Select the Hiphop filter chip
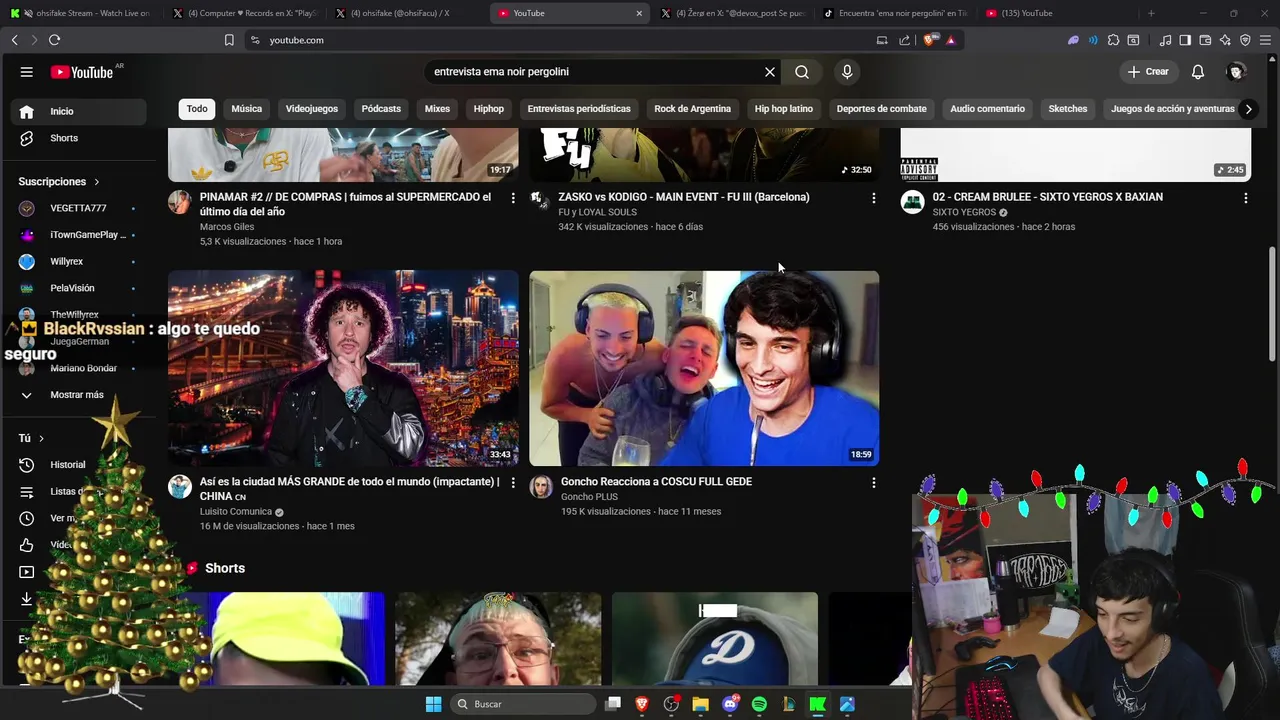Viewport: 1280px width, 720px height. tap(489, 109)
